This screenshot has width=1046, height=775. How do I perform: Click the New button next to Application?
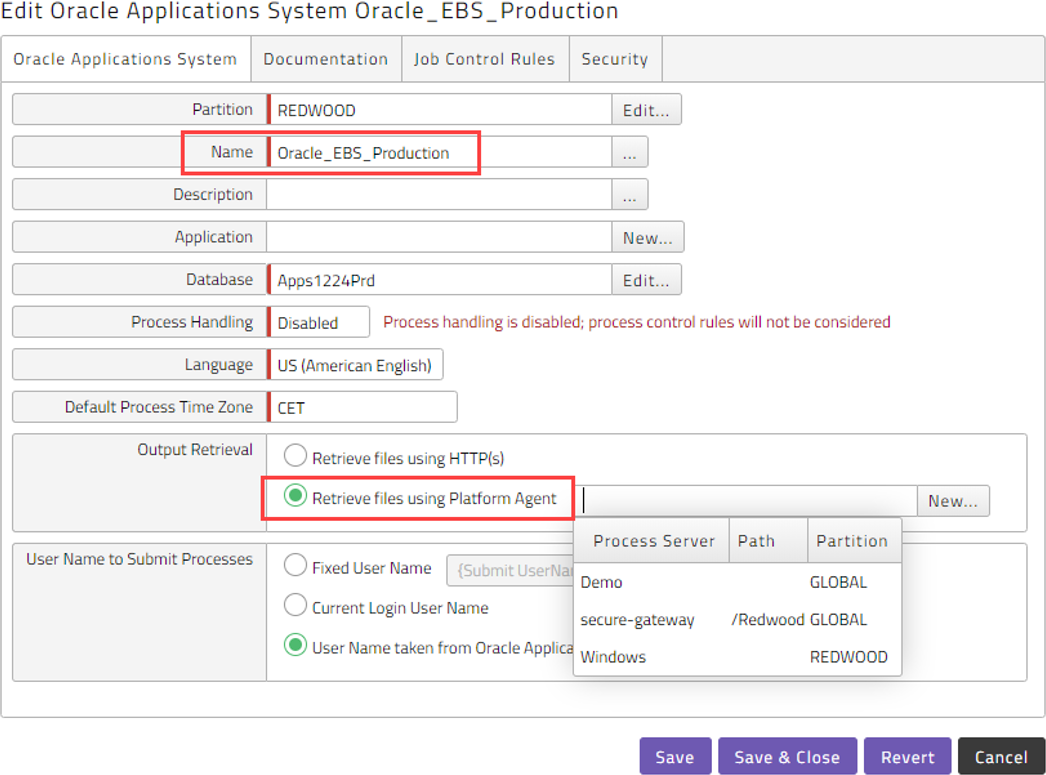(x=647, y=237)
